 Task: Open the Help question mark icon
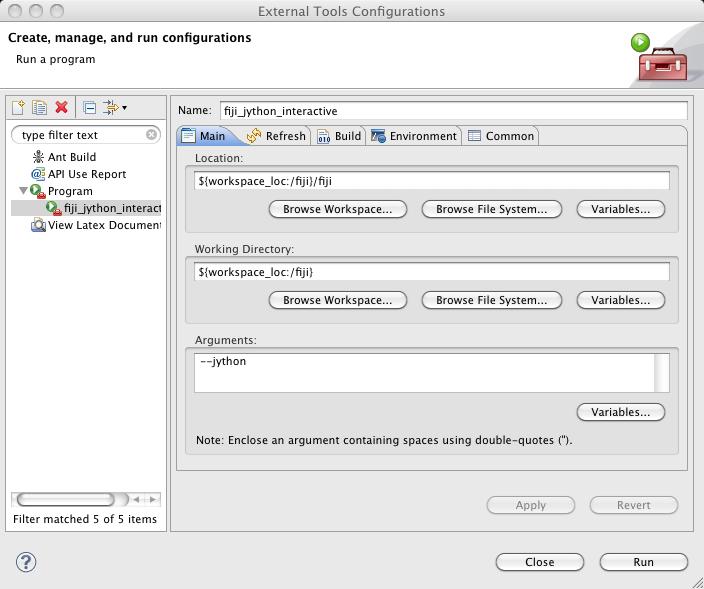(x=27, y=562)
